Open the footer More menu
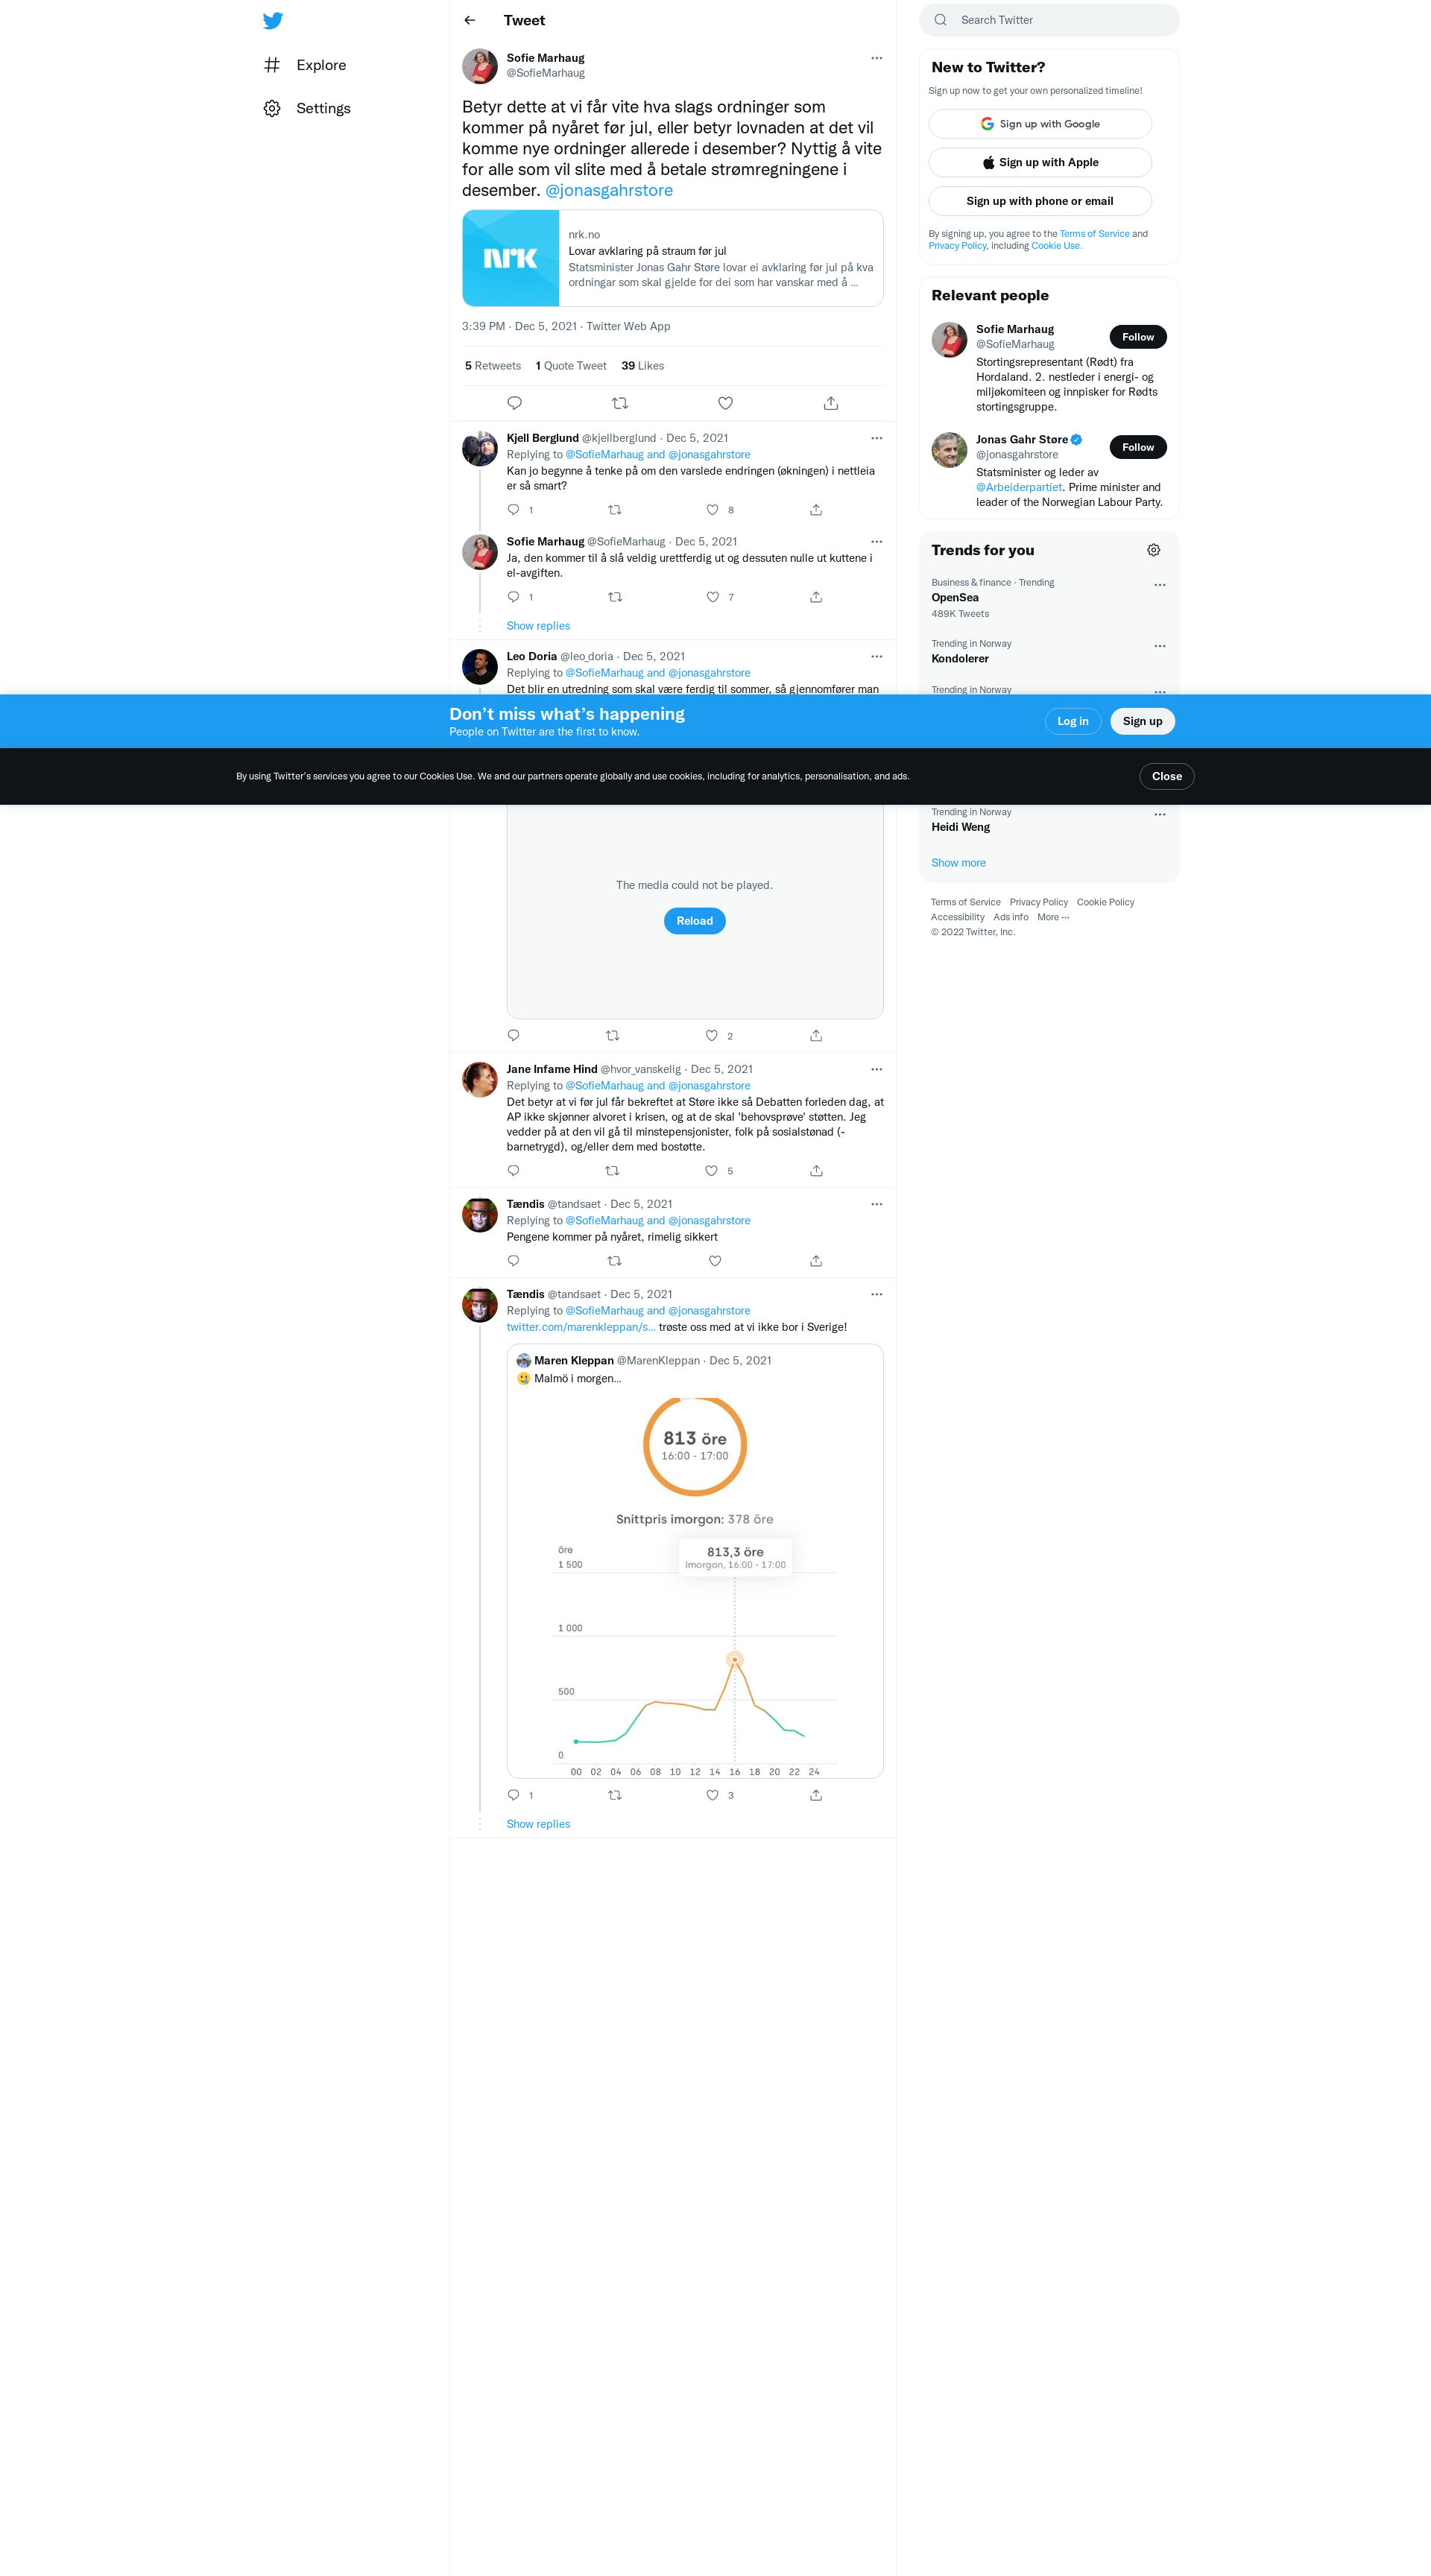Screen dimensions: 1431x2576 tap(1053, 917)
